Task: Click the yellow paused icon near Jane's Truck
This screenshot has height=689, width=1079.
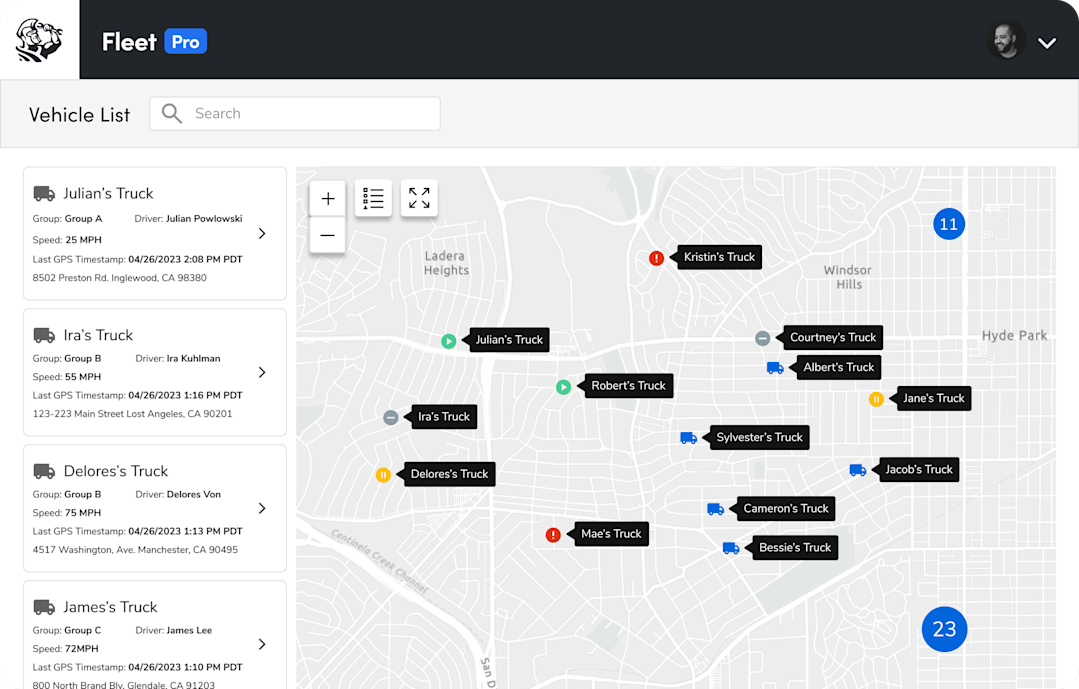Action: point(877,398)
